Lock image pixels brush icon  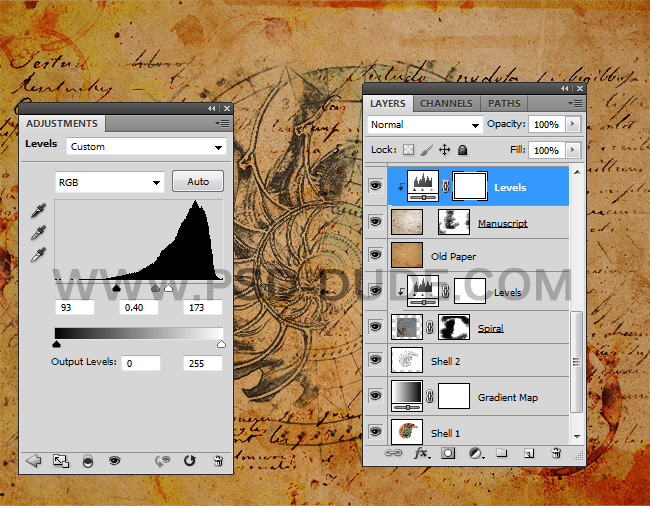[427, 150]
